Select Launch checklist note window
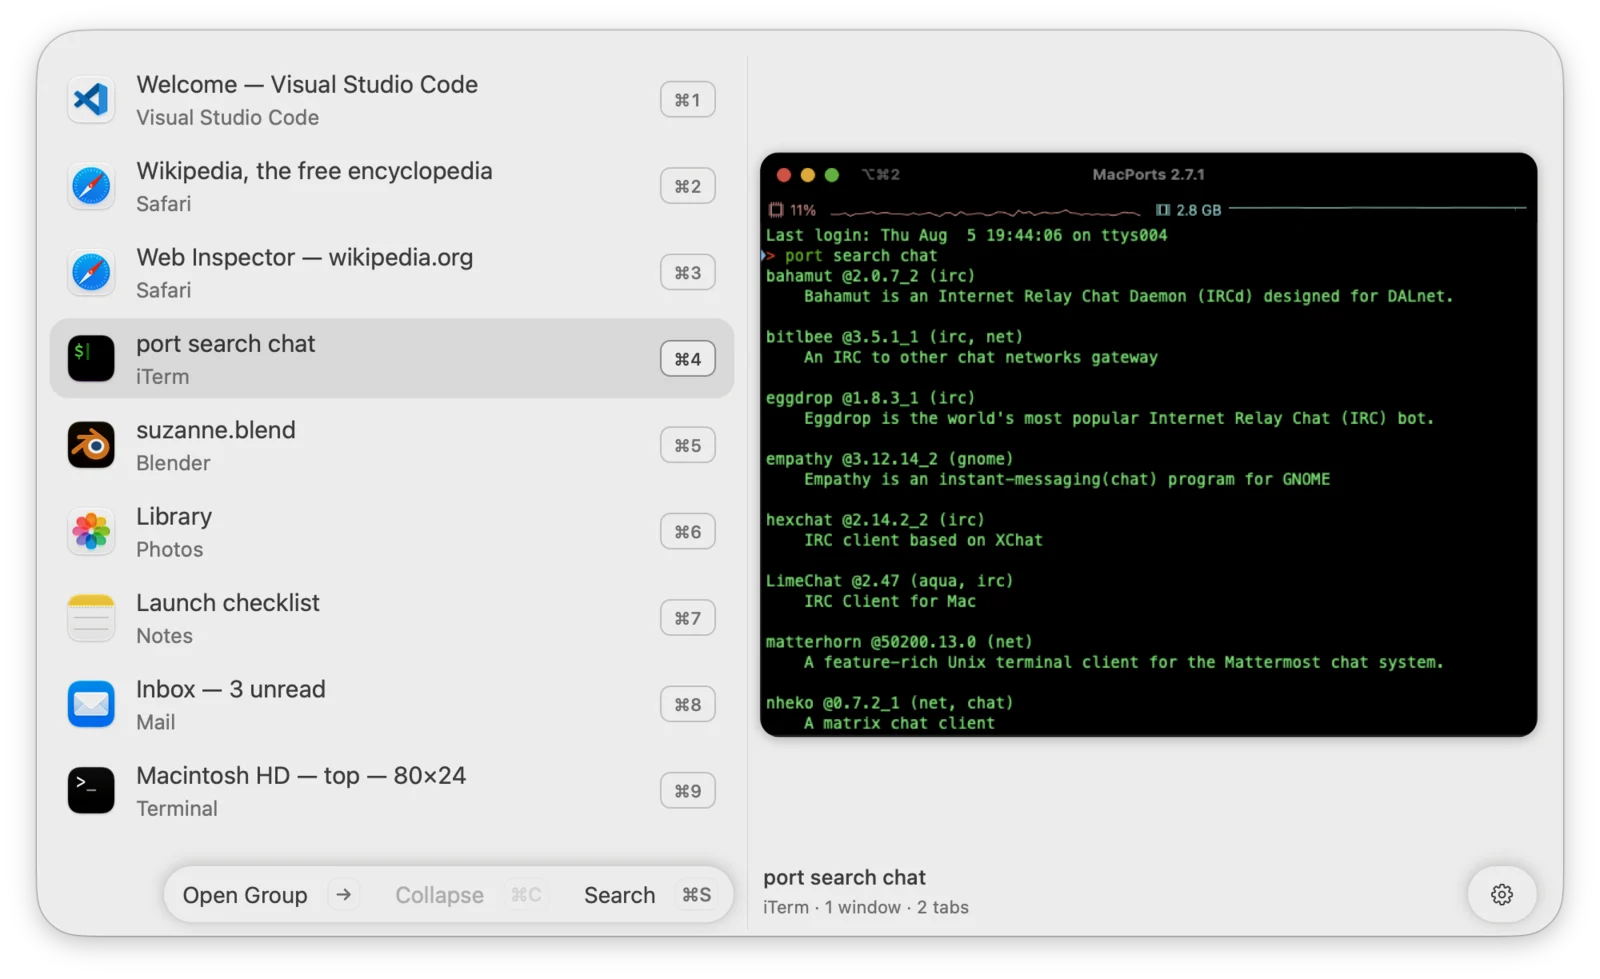The image size is (1600, 979). (x=391, y=618)
